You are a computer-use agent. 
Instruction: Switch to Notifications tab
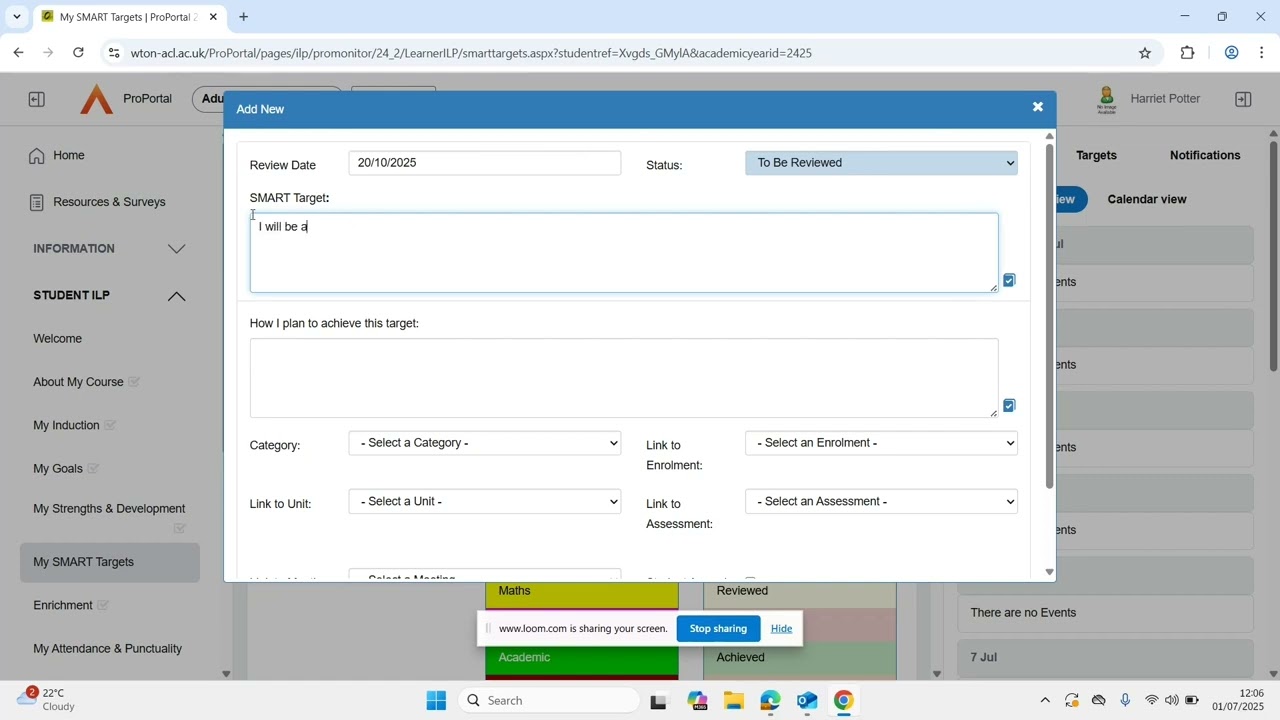(x=1205, y=156)
